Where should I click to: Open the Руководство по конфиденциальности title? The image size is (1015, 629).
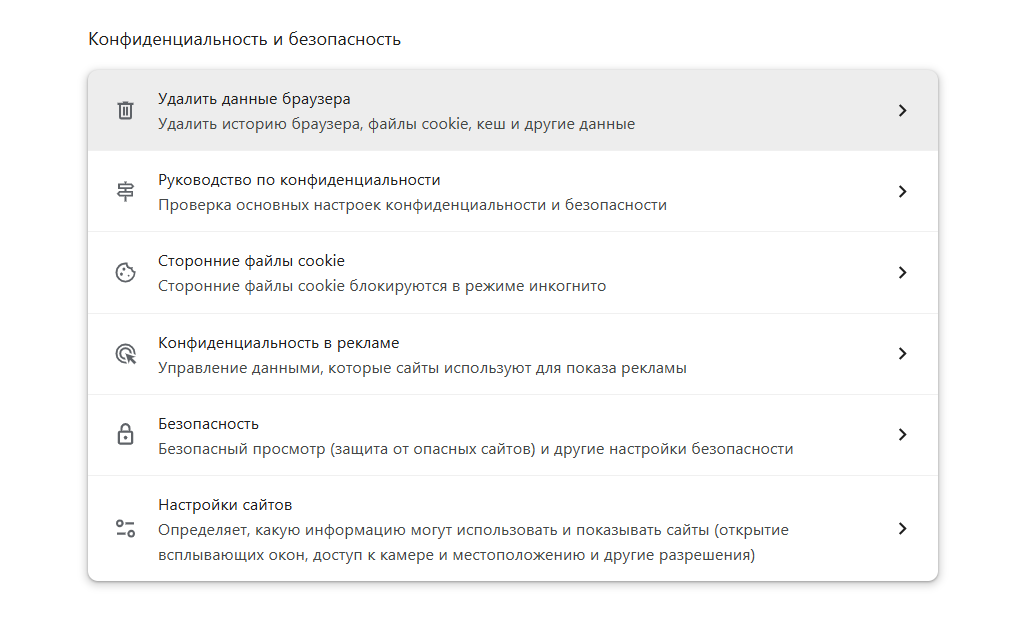coord(299,180)
